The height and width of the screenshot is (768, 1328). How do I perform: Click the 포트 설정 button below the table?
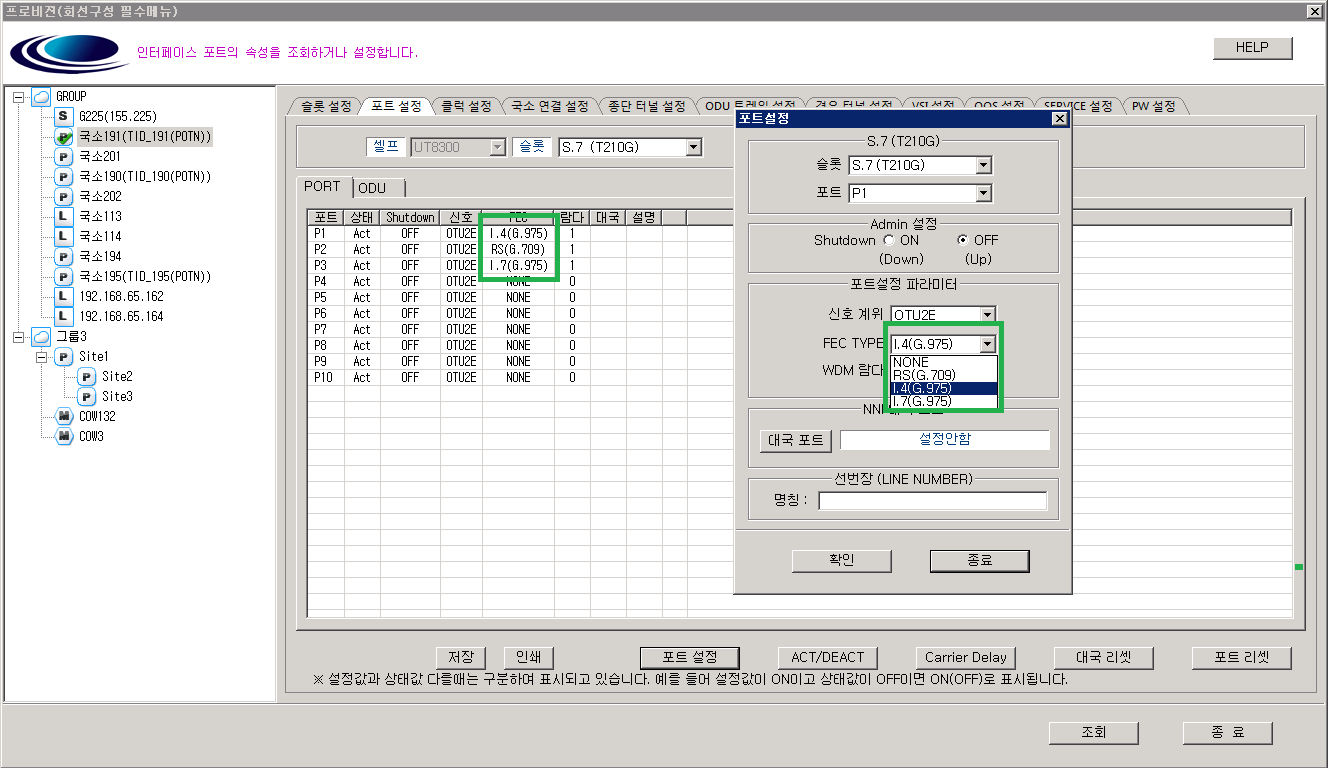(x=690, y=658)
